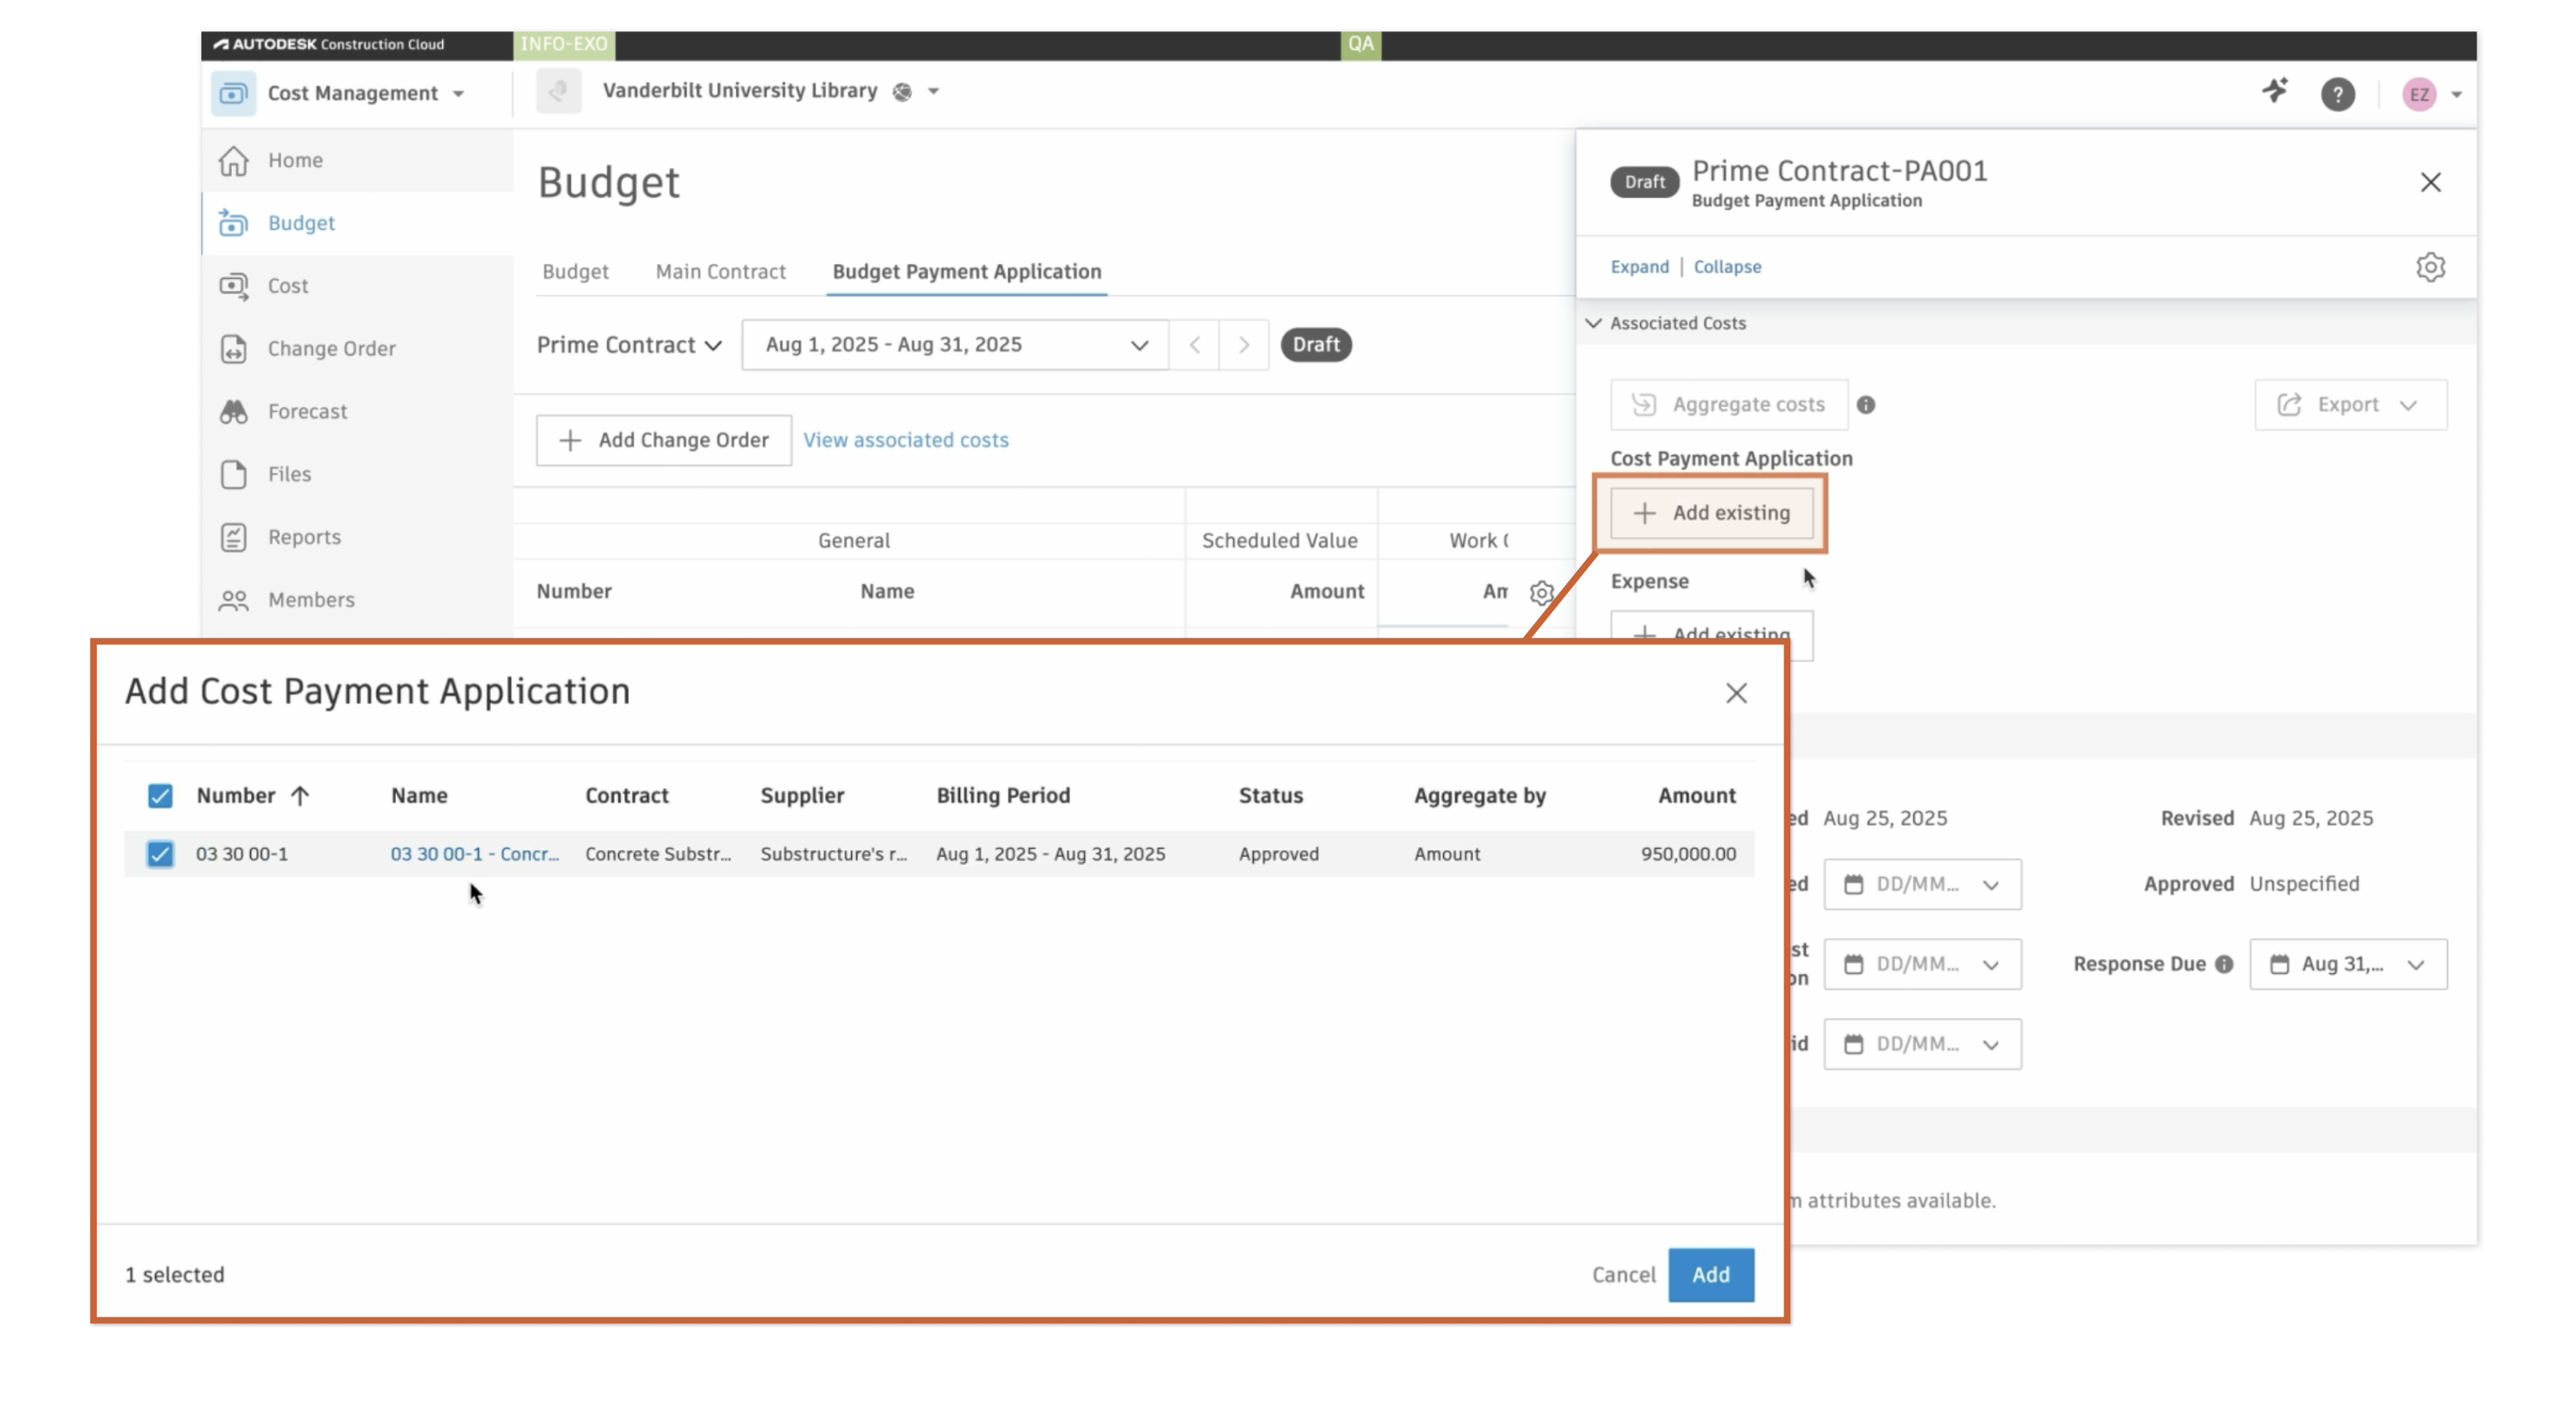Click the Change Order sidebar icon

[x=233, y=348]
